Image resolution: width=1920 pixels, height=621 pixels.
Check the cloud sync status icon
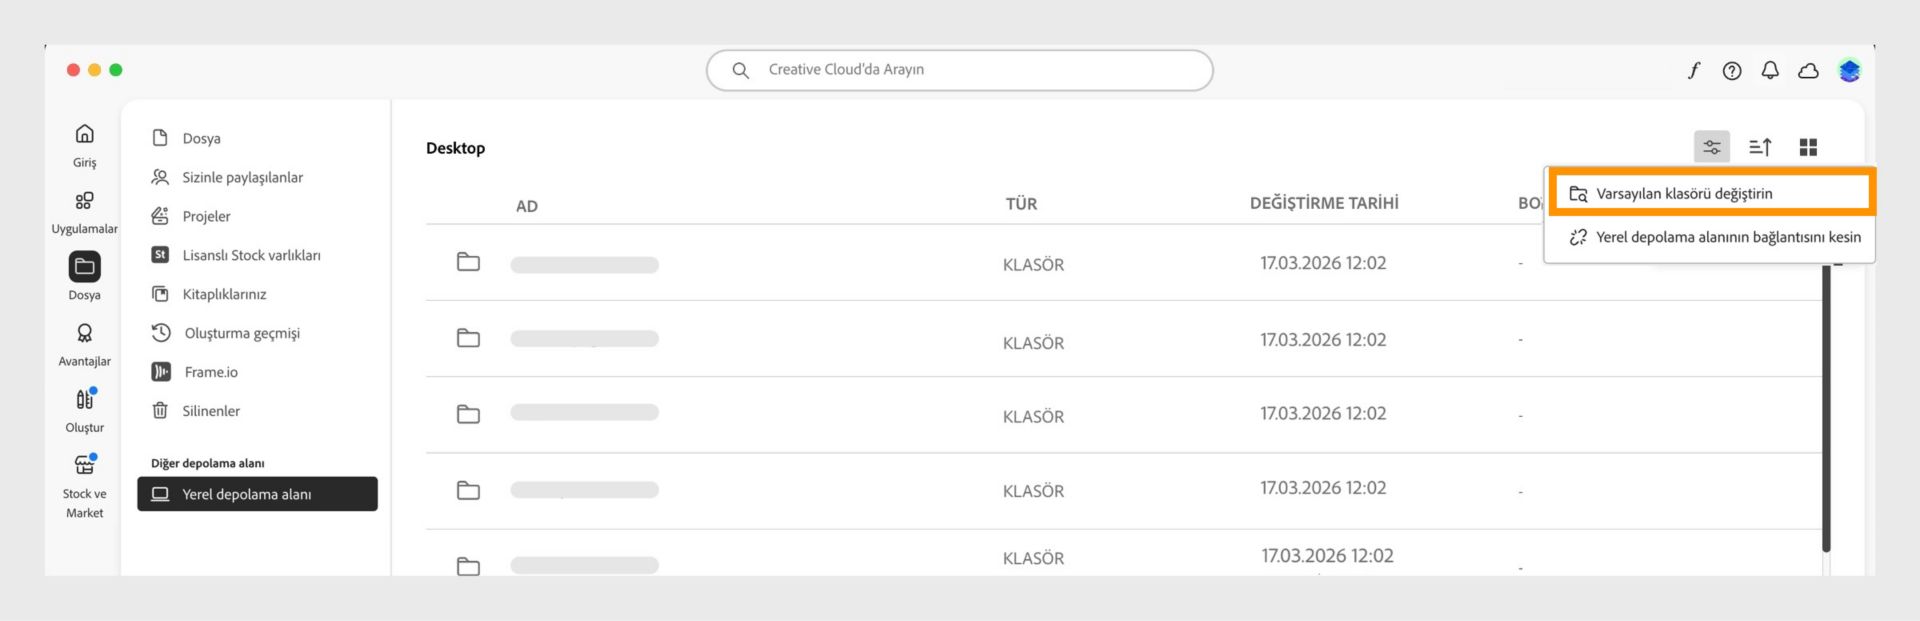tap(1808, 70)
